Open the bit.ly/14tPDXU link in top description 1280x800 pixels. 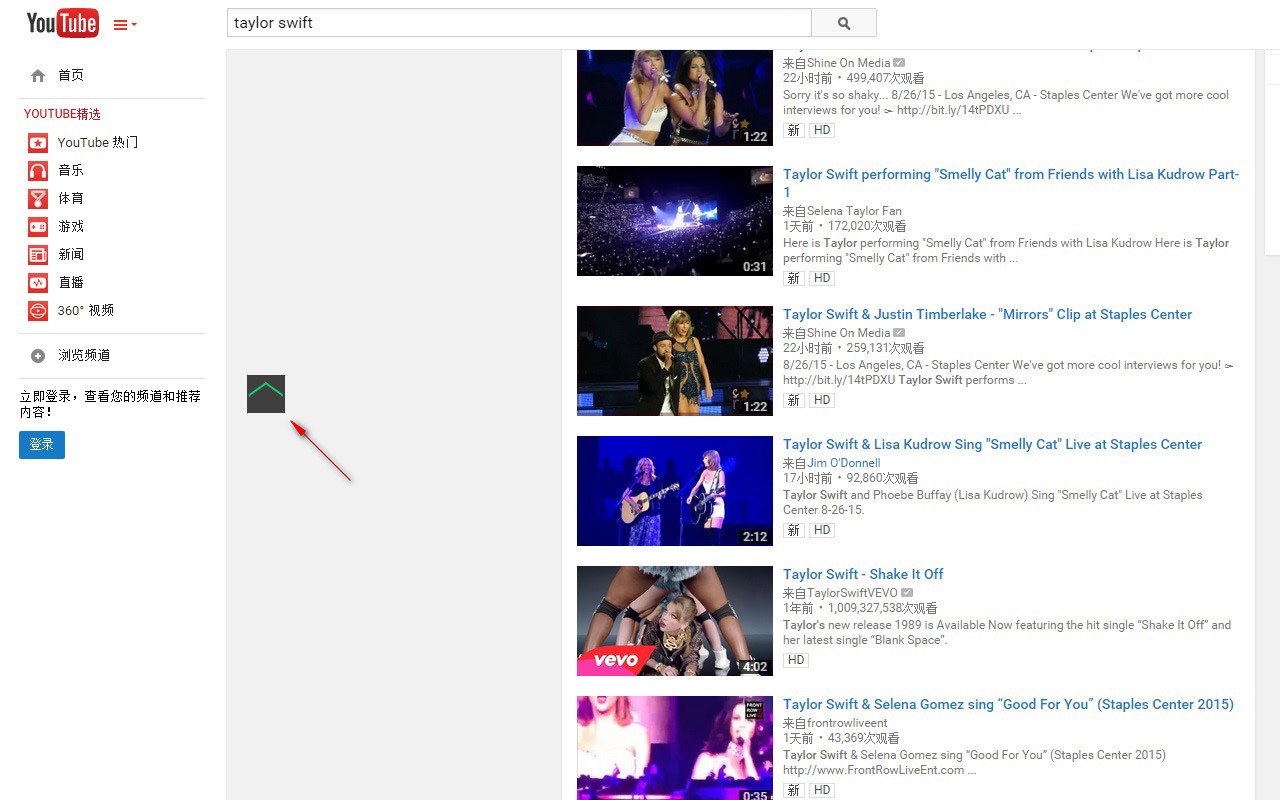tap(953, 110)
